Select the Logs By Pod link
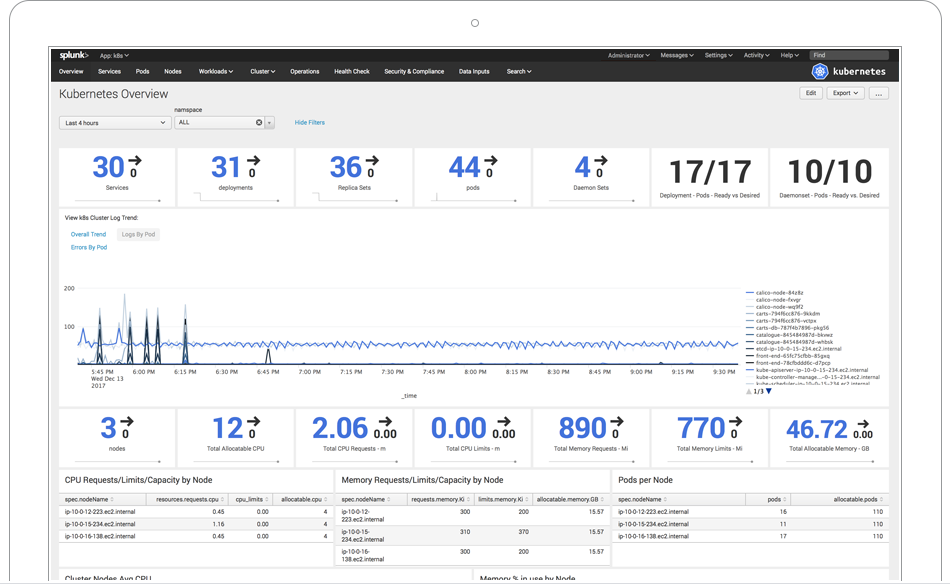This screenshot has height=584, width=950. click(138, 234)
